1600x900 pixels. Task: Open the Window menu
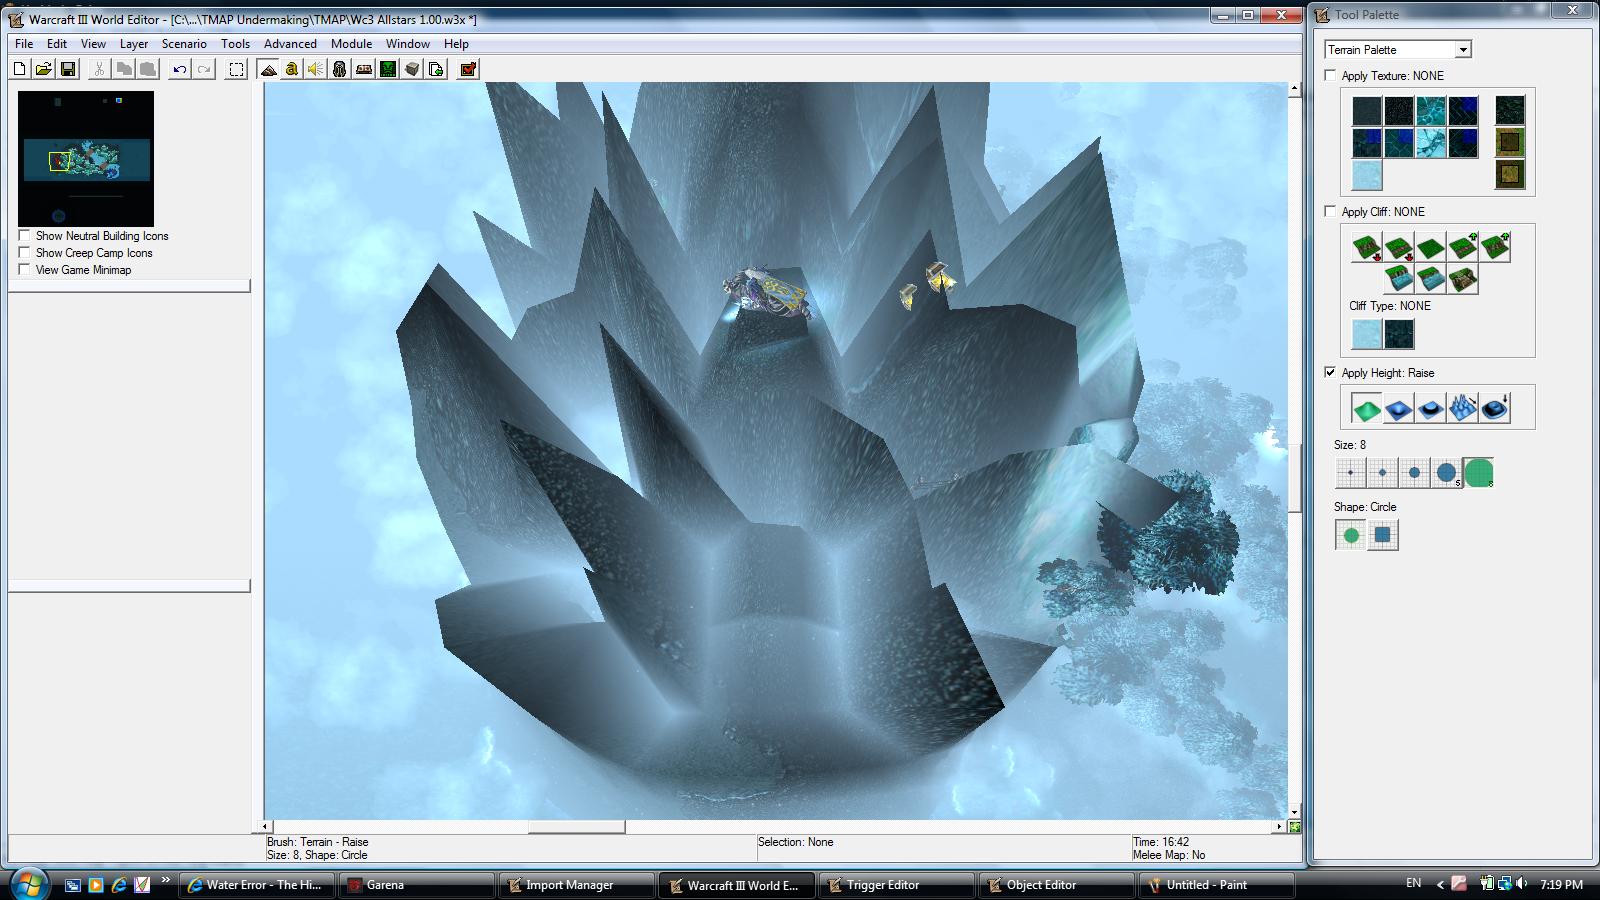[408, 44]
